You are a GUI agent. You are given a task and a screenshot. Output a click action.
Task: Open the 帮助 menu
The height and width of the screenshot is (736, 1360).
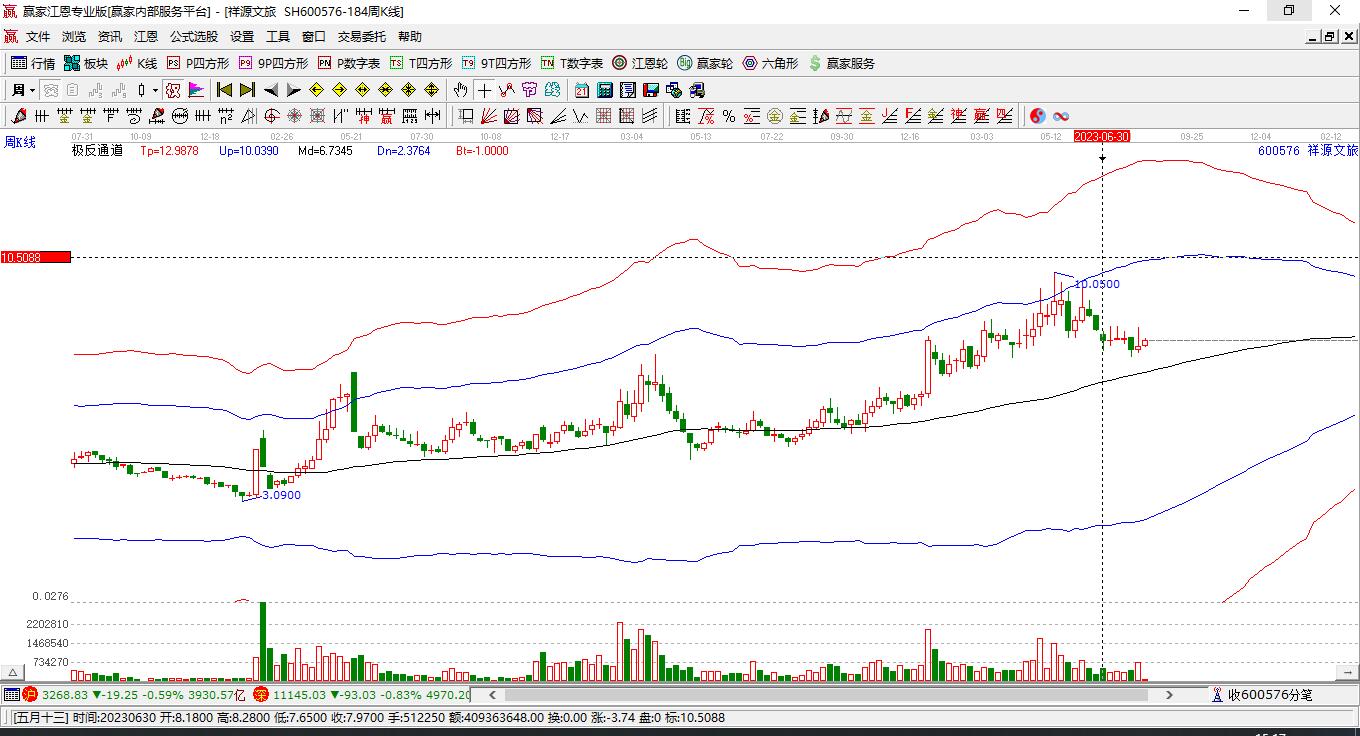pyautogui.click(x=410, y=37)
